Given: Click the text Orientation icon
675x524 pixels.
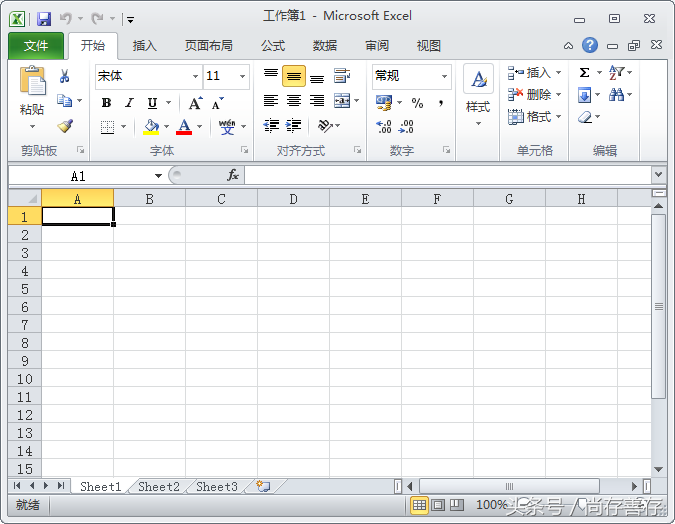Looking at the screenshot, I should click(325, 126).
